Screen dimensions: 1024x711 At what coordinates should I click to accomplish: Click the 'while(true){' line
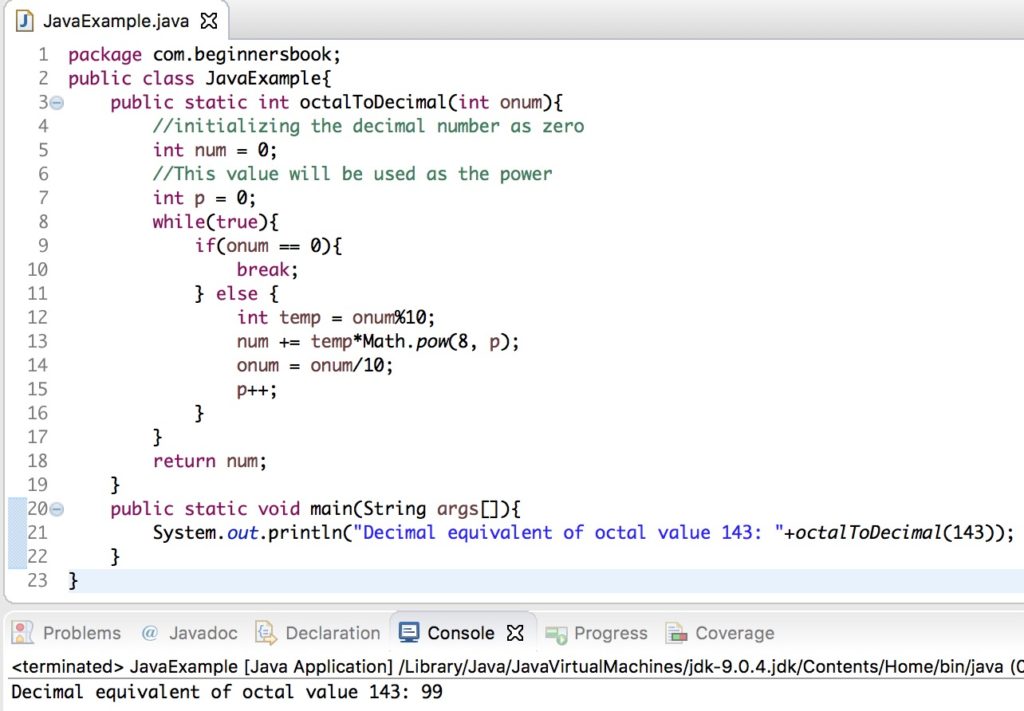(x=216, y=222)
